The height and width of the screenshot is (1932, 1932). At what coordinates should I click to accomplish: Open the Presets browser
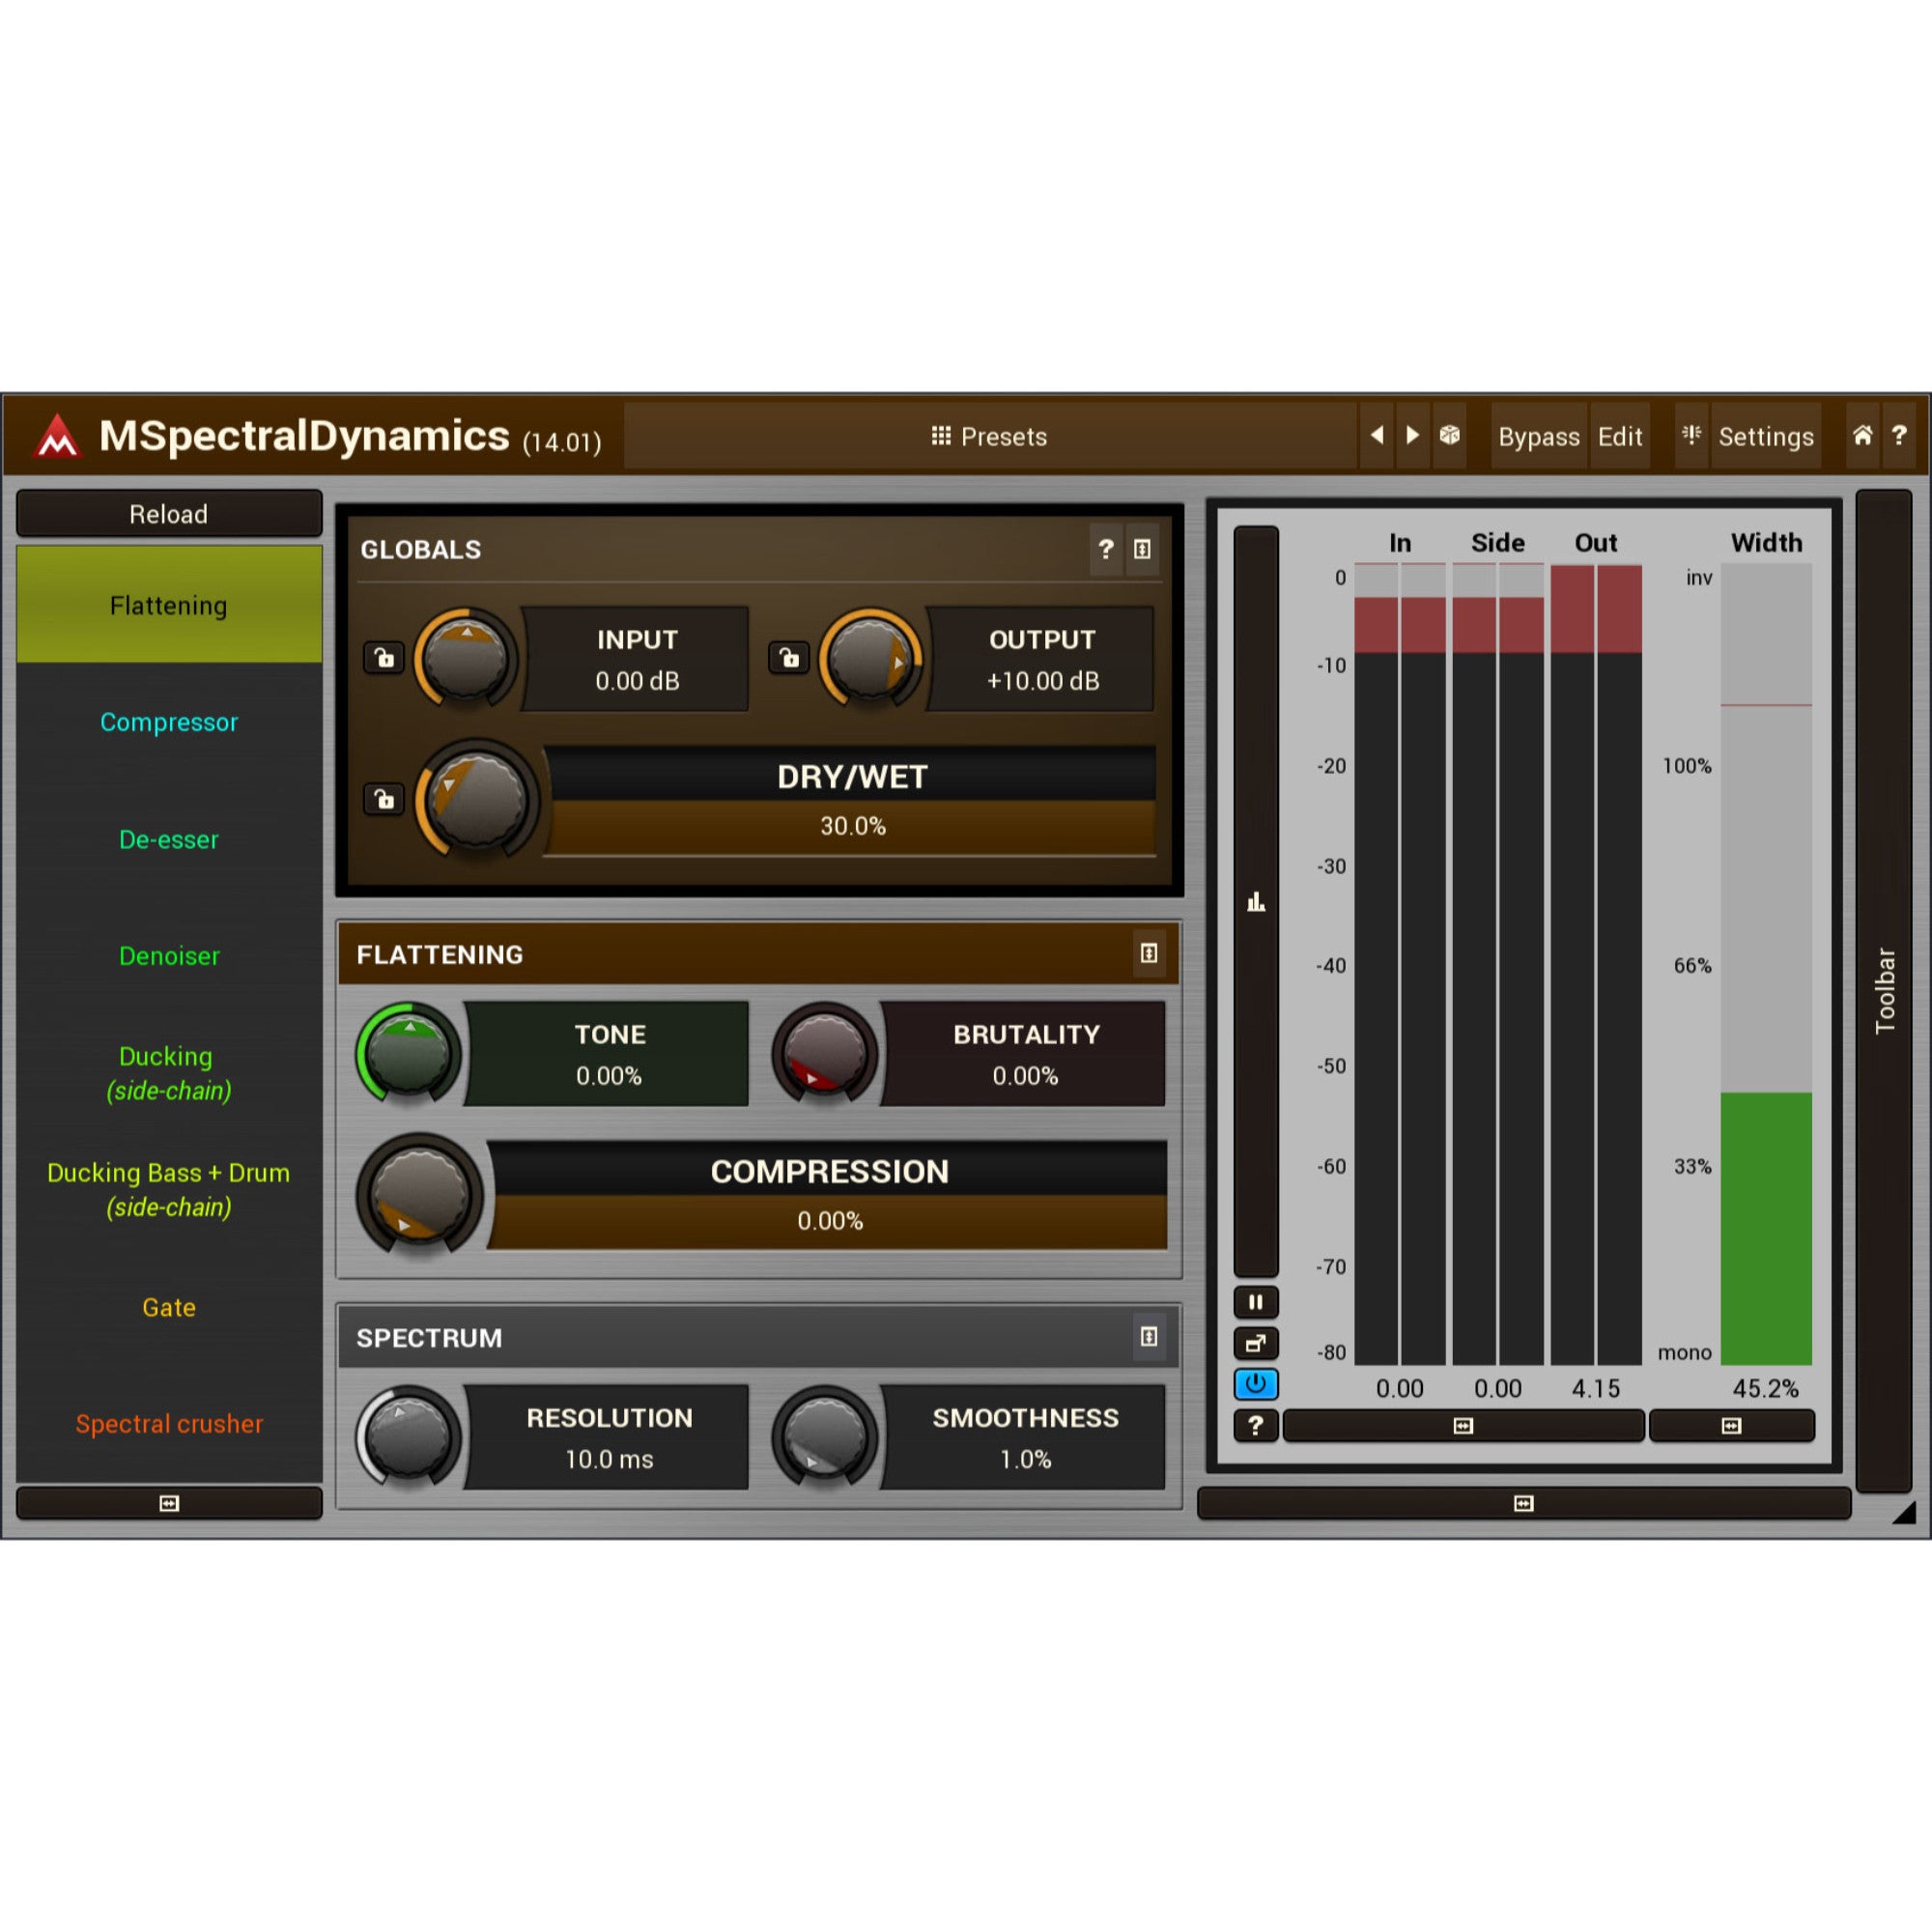989,436
